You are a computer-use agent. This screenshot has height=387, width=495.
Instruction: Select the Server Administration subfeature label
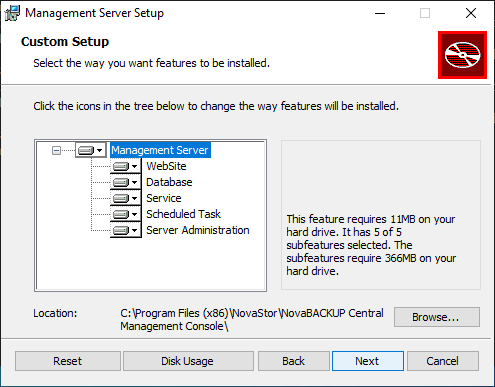[198, 230]
